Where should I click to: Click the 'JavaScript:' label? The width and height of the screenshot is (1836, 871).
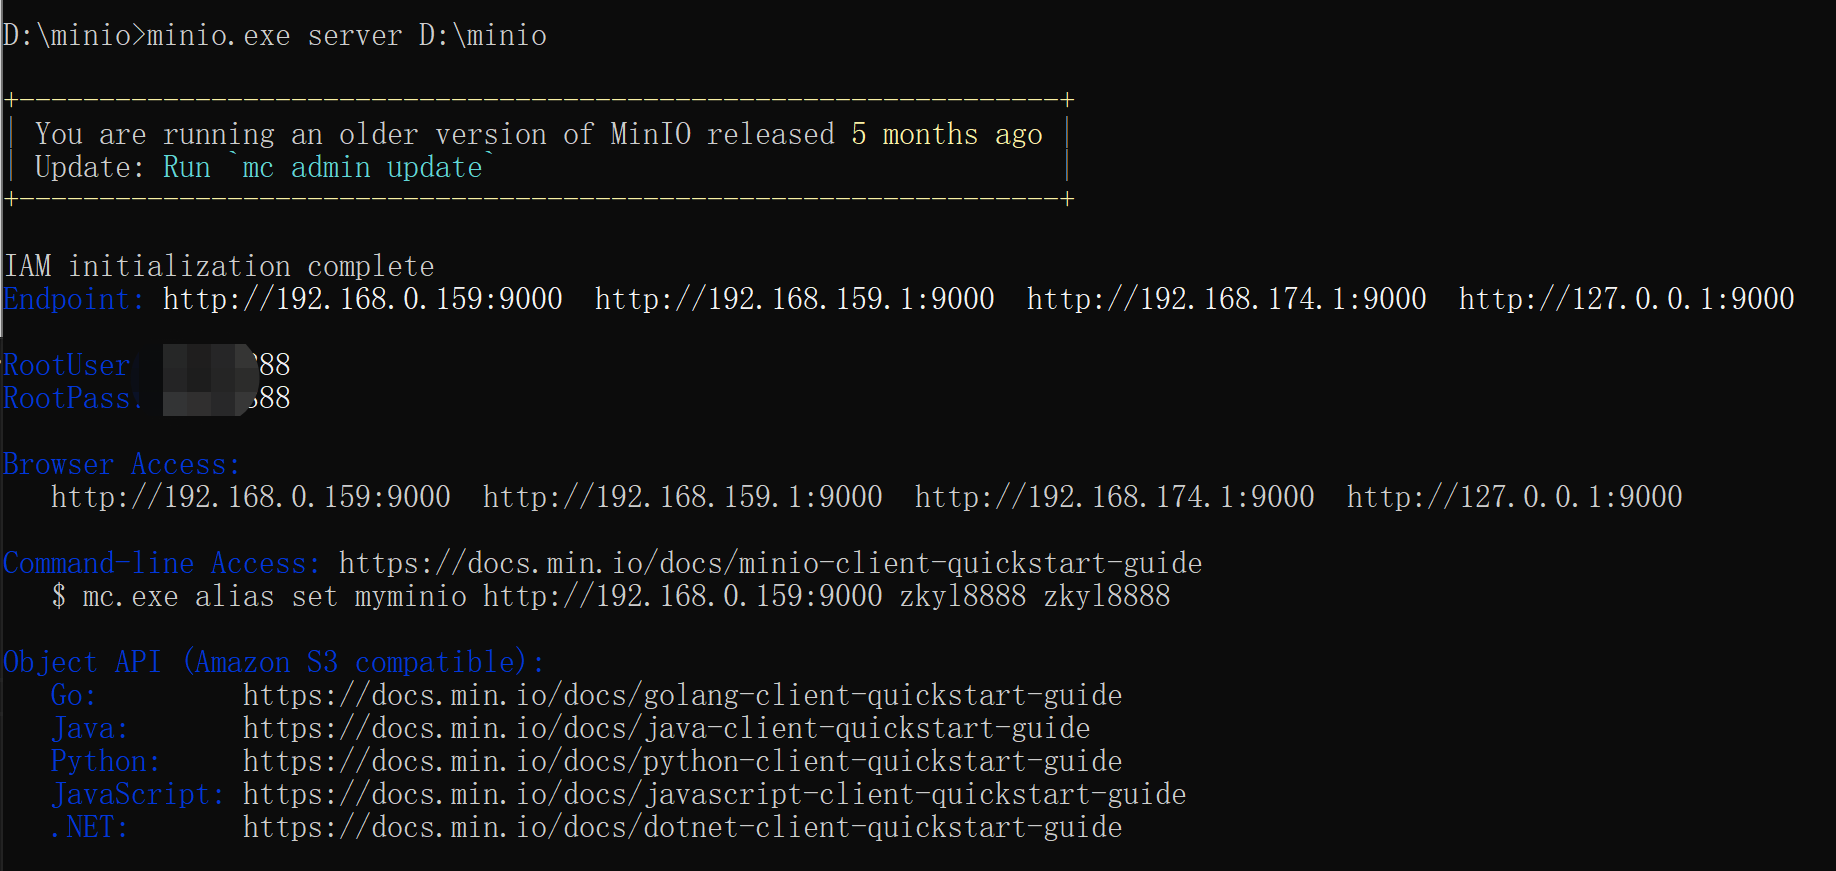(138, 794)
